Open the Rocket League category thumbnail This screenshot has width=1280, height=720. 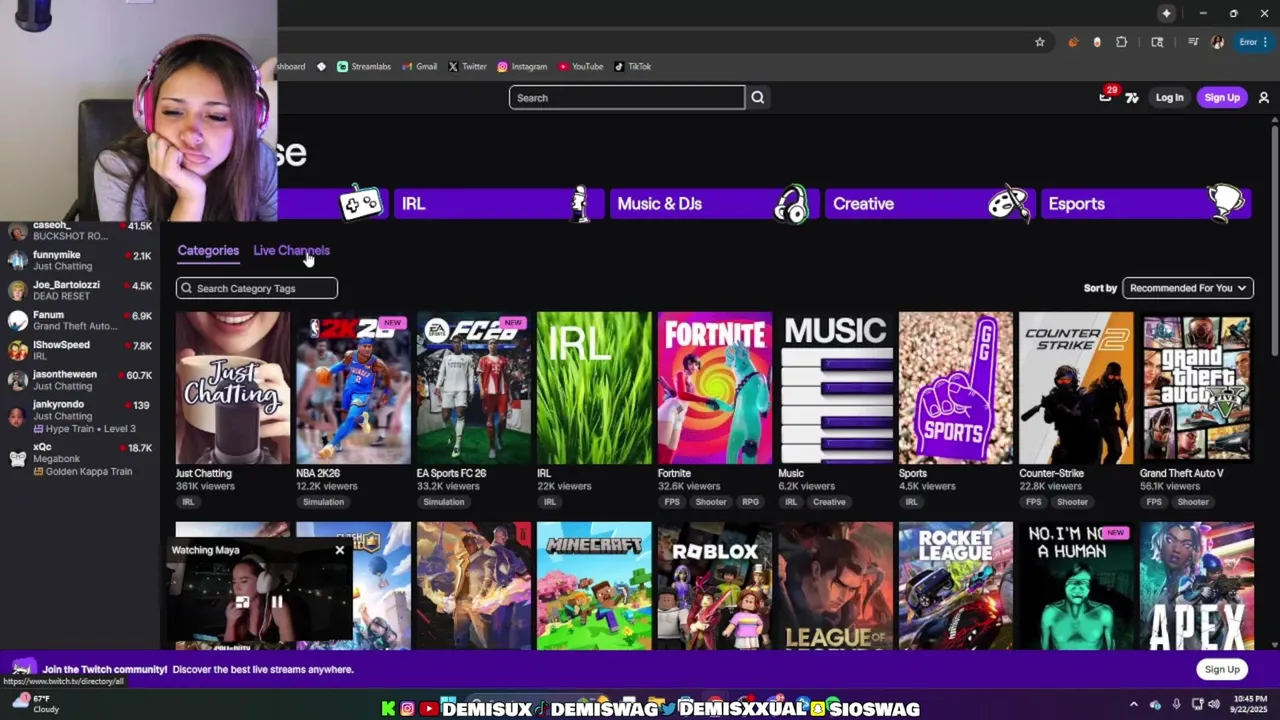(x=956, y=586)
